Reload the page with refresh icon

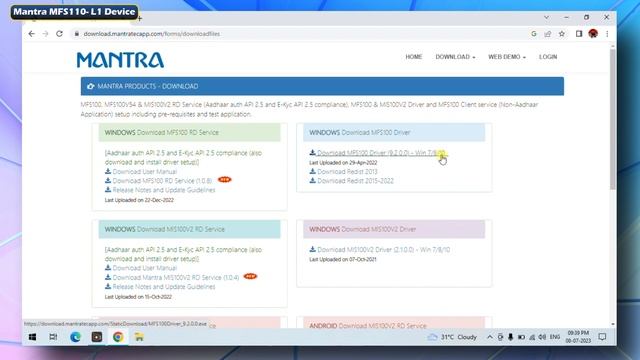(60, 34)
